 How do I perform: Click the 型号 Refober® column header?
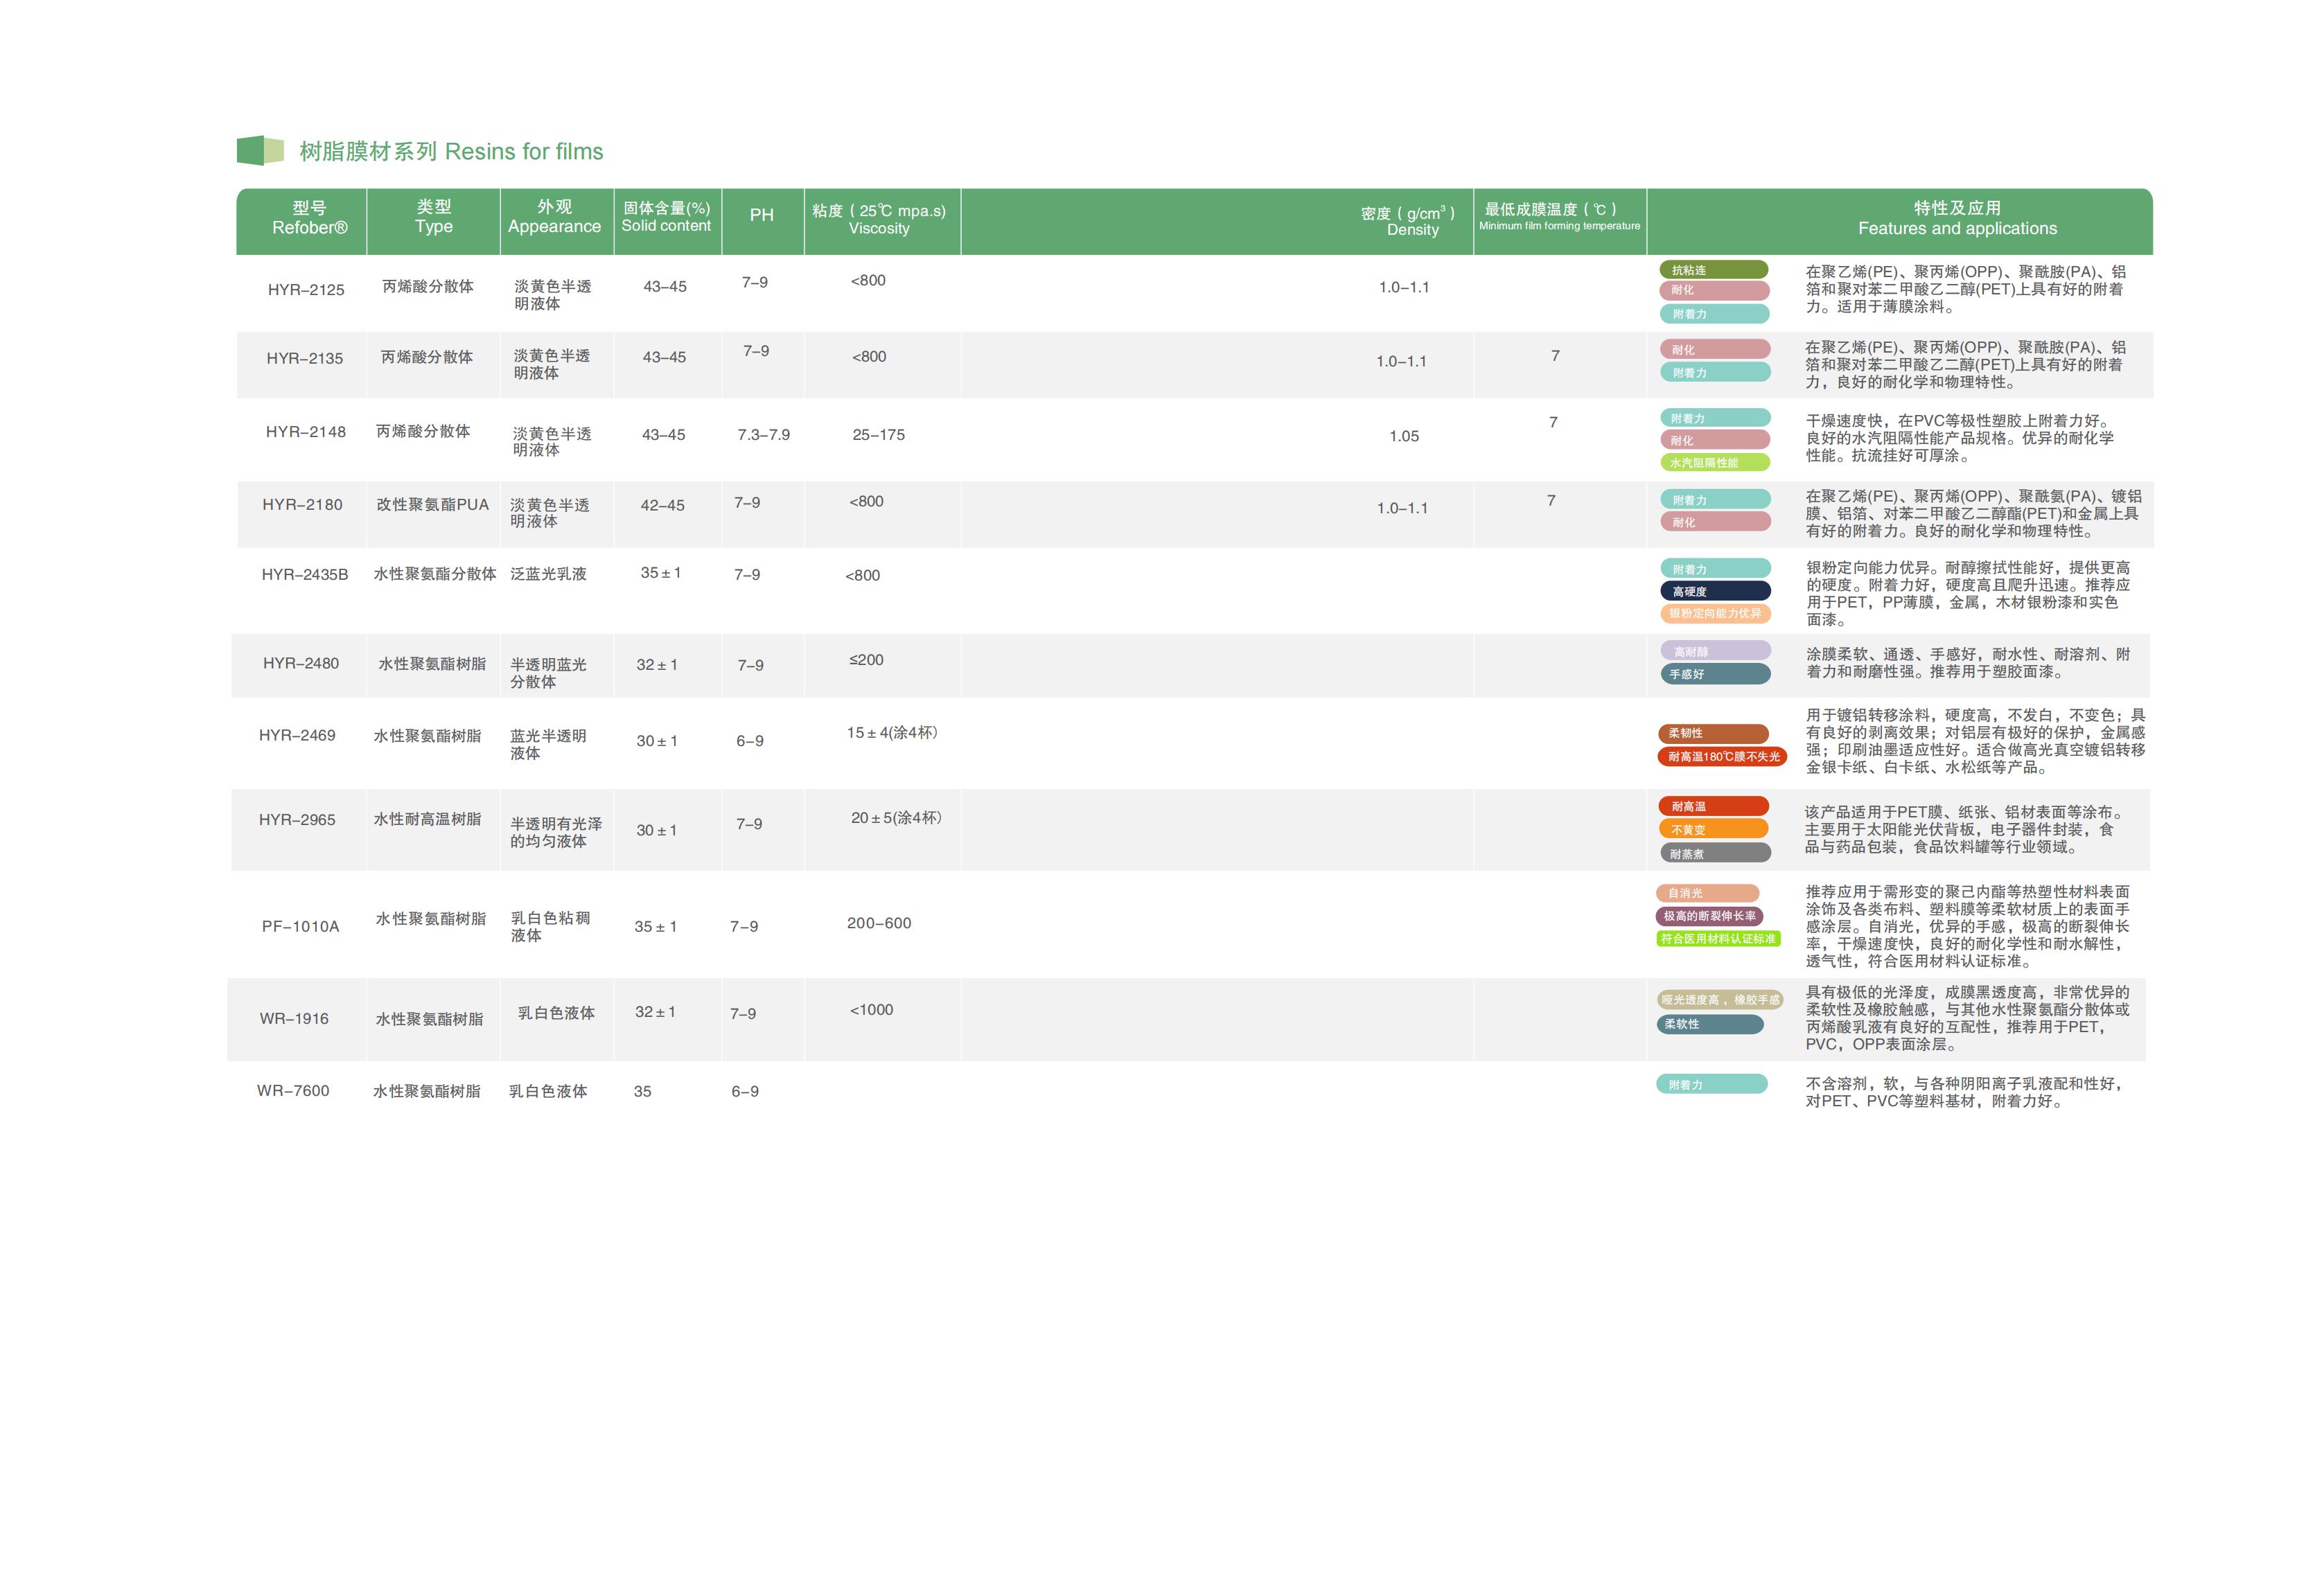(309, 218)
